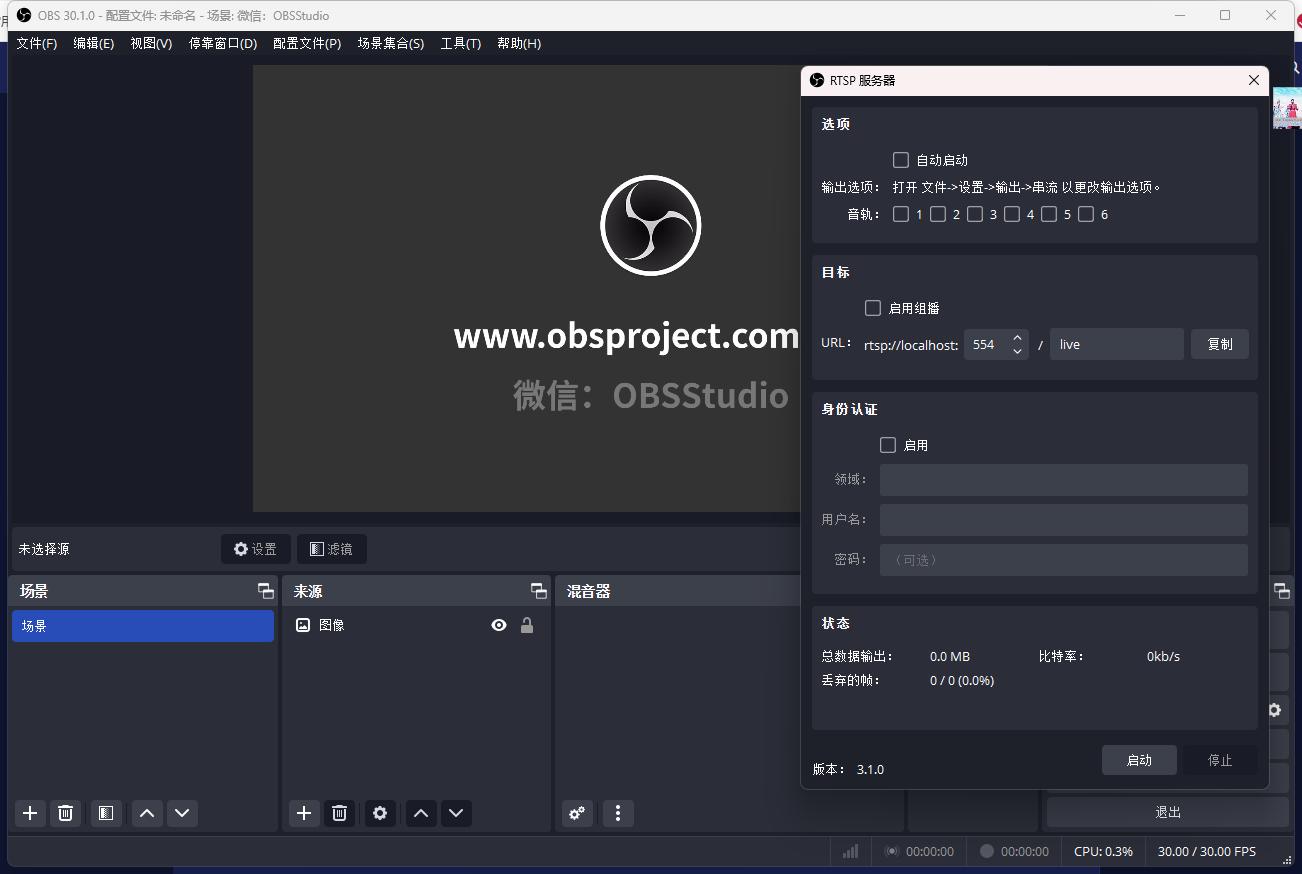The image size is (1302, 874).
Task: Click the network signal icon in status bar
Action: pyautogui.click(x=850, y=851)
